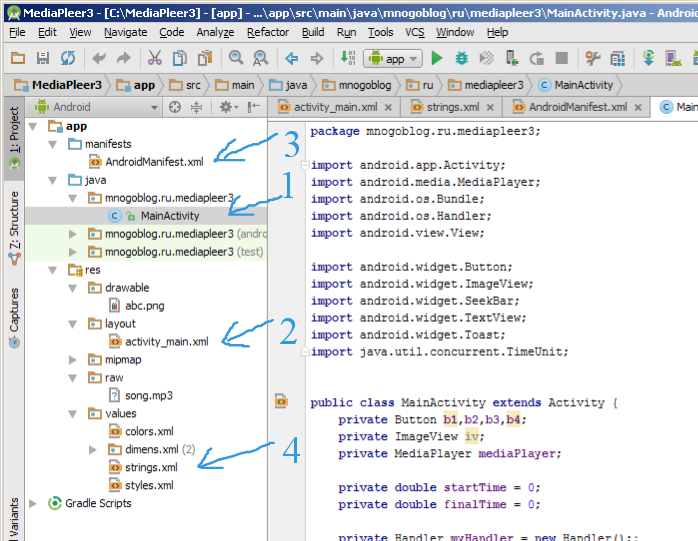698x541 pixels.
Task: Start debugging with the bug icon
Action: (x=462, y=59)
